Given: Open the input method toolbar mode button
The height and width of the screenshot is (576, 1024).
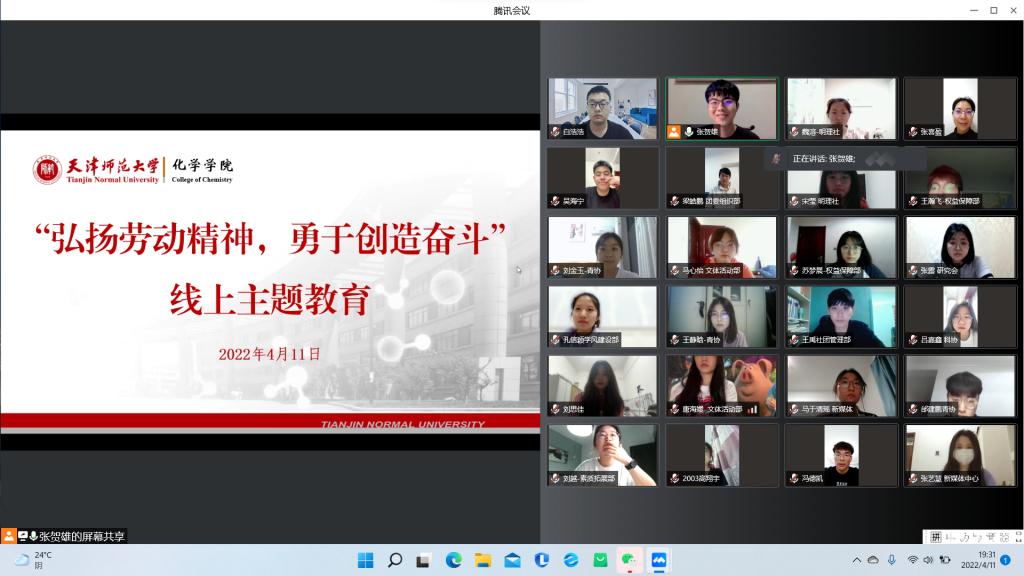Looking at the screenshot, I should [936, 537].
